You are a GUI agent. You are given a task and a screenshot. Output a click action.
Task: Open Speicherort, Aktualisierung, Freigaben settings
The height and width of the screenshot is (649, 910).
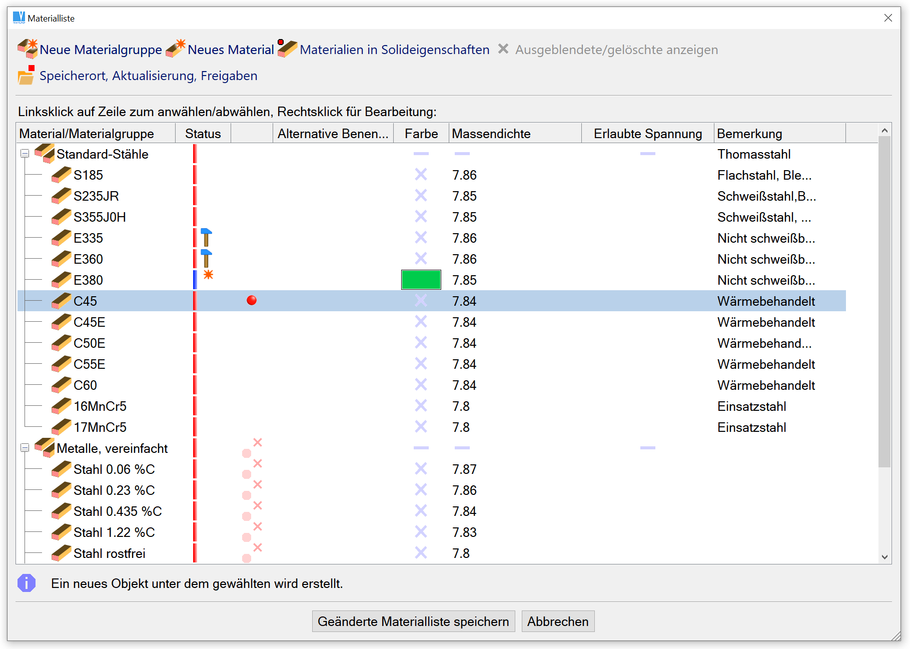[x=27, y=75]
